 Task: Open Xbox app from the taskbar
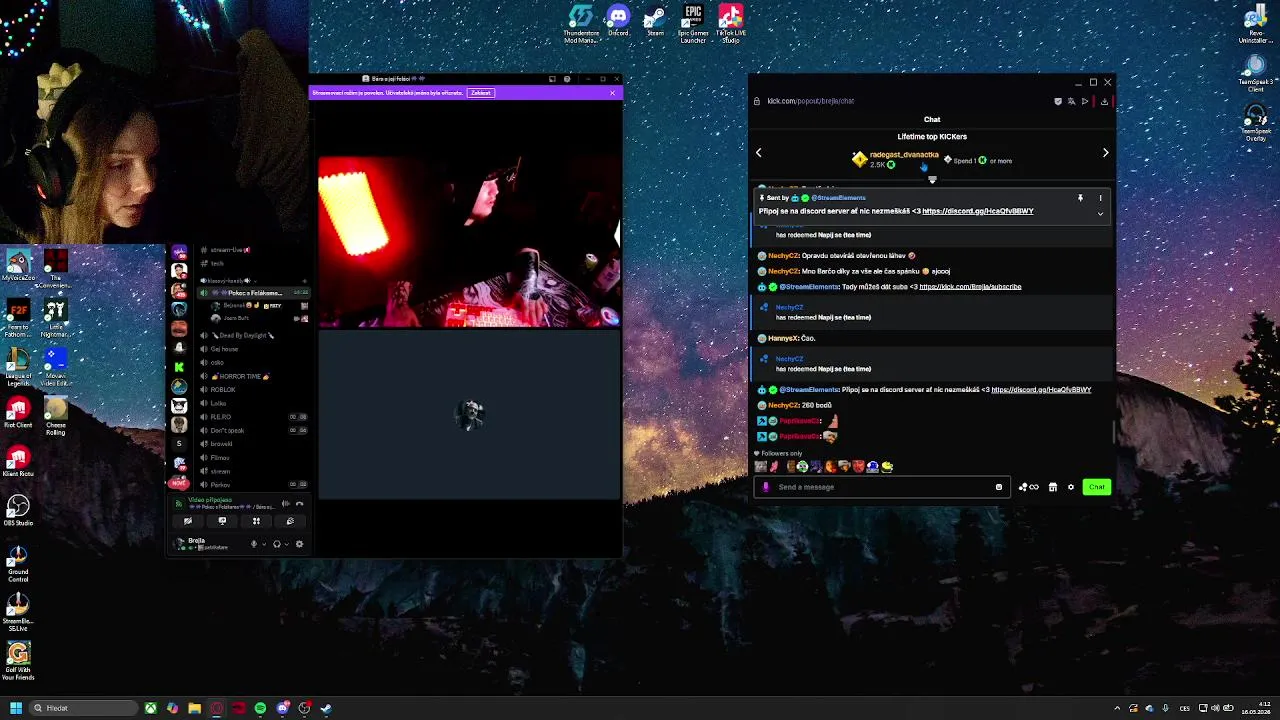pyautogui.click(x=150, y=708)
